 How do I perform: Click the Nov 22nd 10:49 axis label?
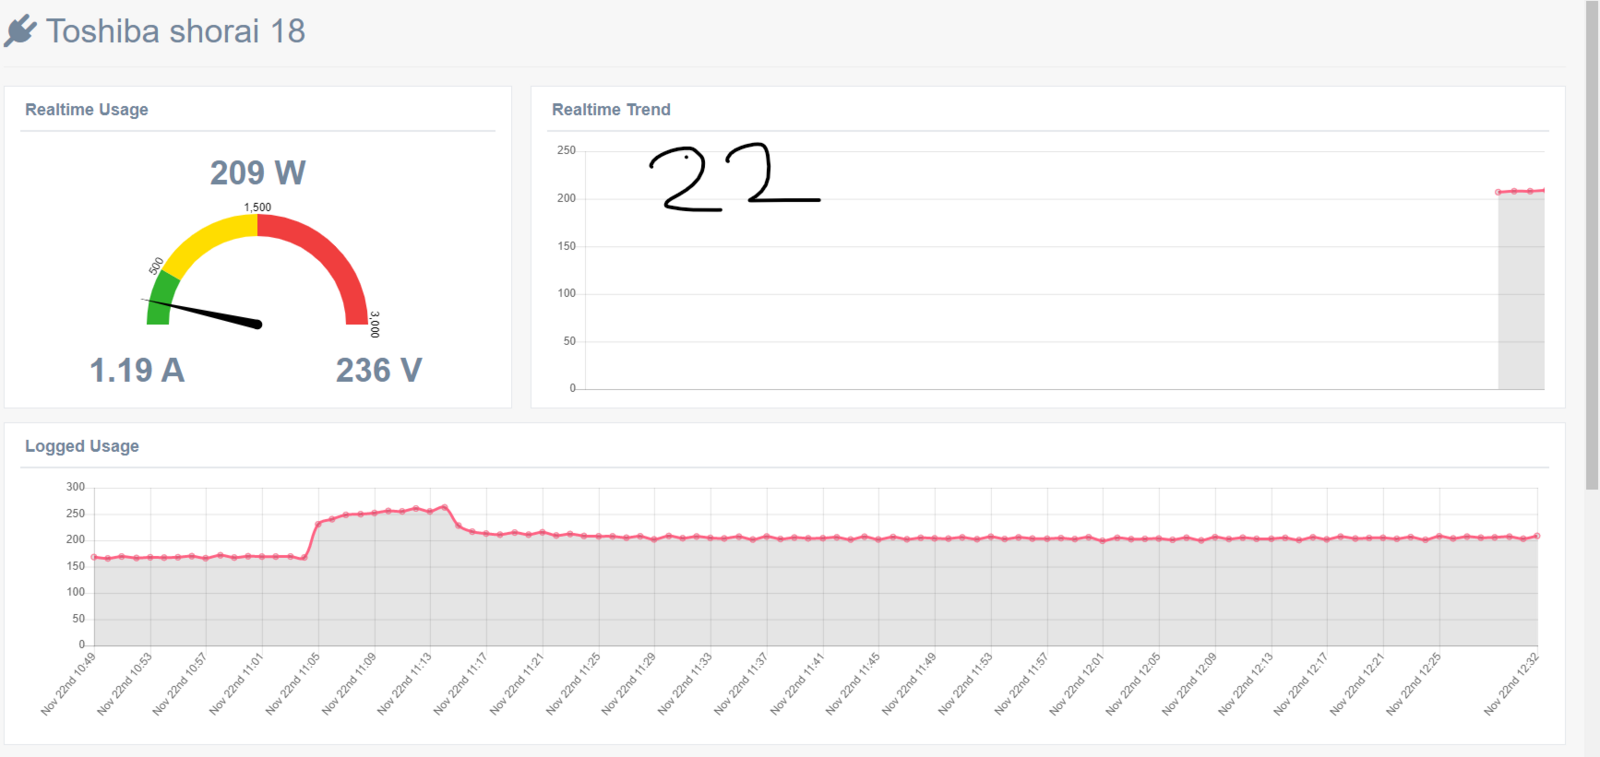68,684
